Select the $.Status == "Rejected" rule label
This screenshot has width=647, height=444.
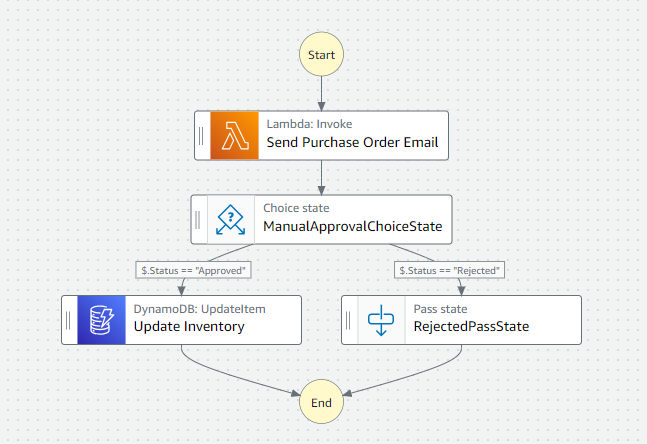[449, 270]
